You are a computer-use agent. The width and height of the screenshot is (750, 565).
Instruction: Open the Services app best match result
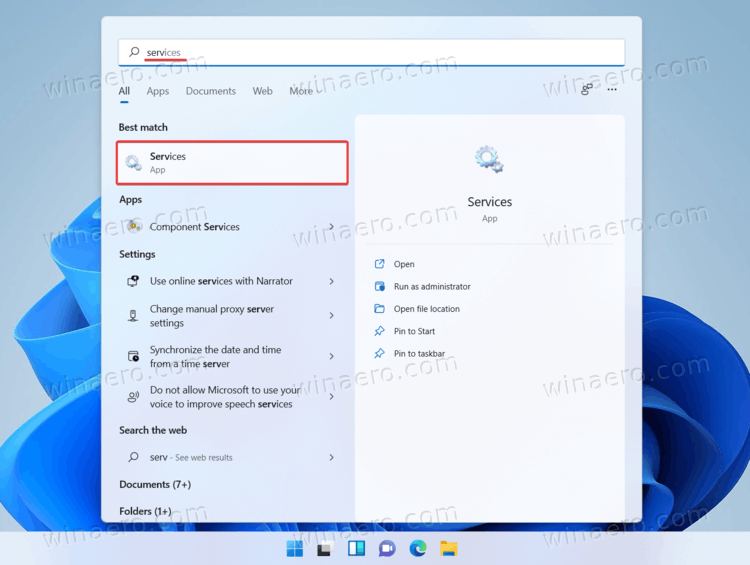pyautogui.click(x=232, y=163)
